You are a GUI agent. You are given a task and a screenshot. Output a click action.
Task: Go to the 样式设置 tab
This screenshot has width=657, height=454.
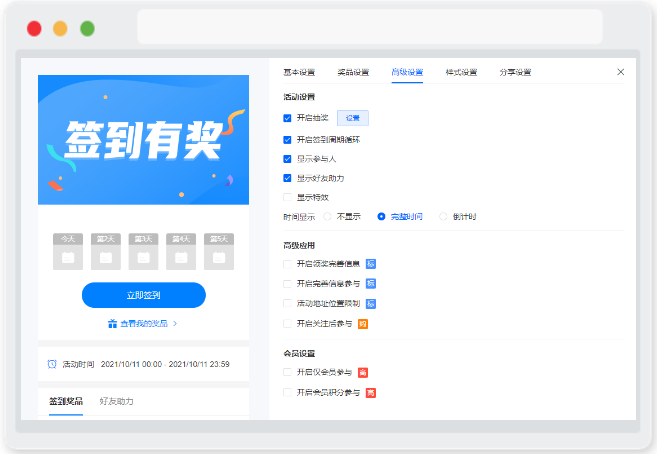tap(461, 72)
